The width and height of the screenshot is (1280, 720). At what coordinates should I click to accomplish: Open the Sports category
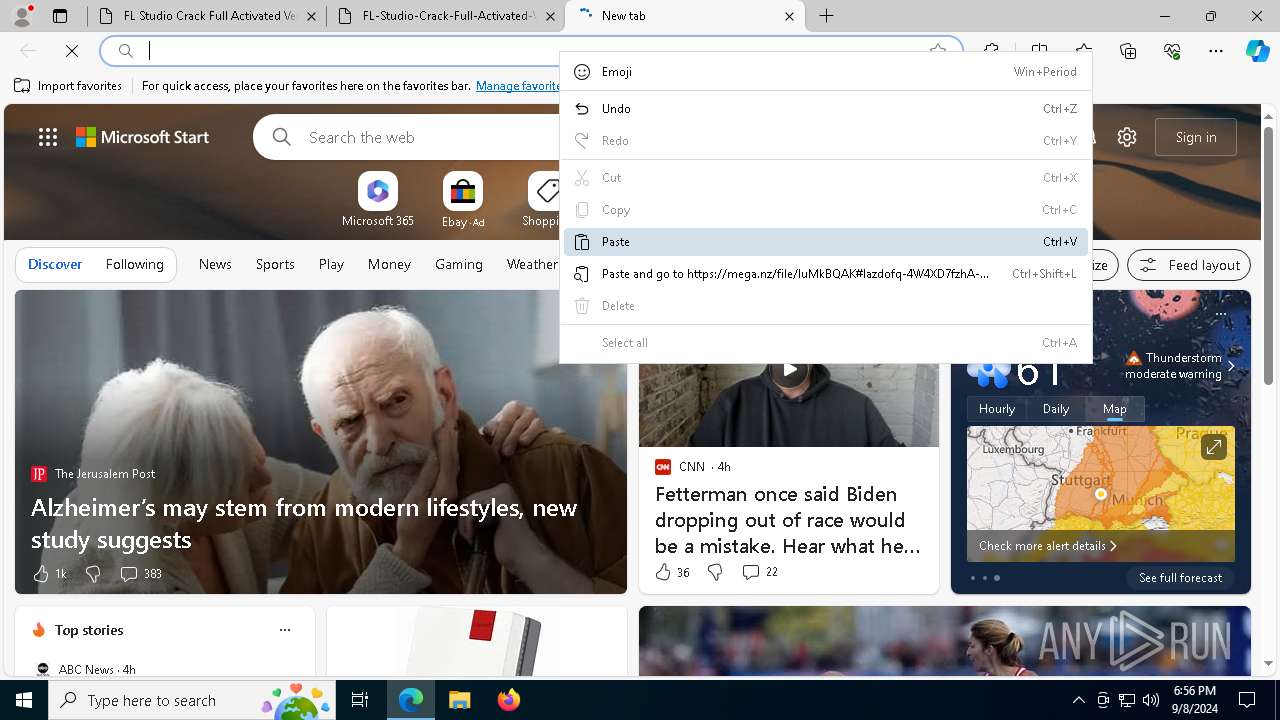pyautogui.click(x=275, y=265)
